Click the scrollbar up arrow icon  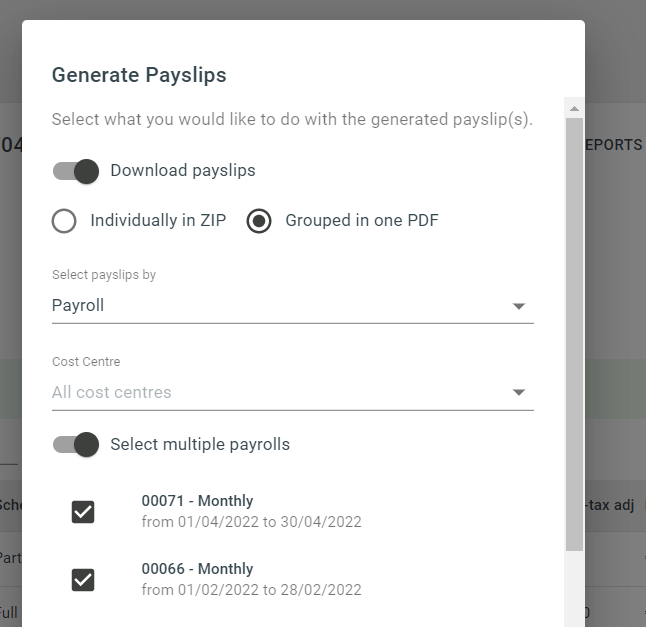coord(574,109)
